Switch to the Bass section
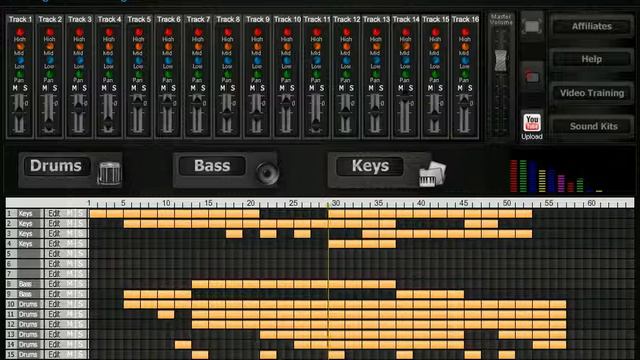Screen dimensions: 640x360 click(x=212, y=166)
